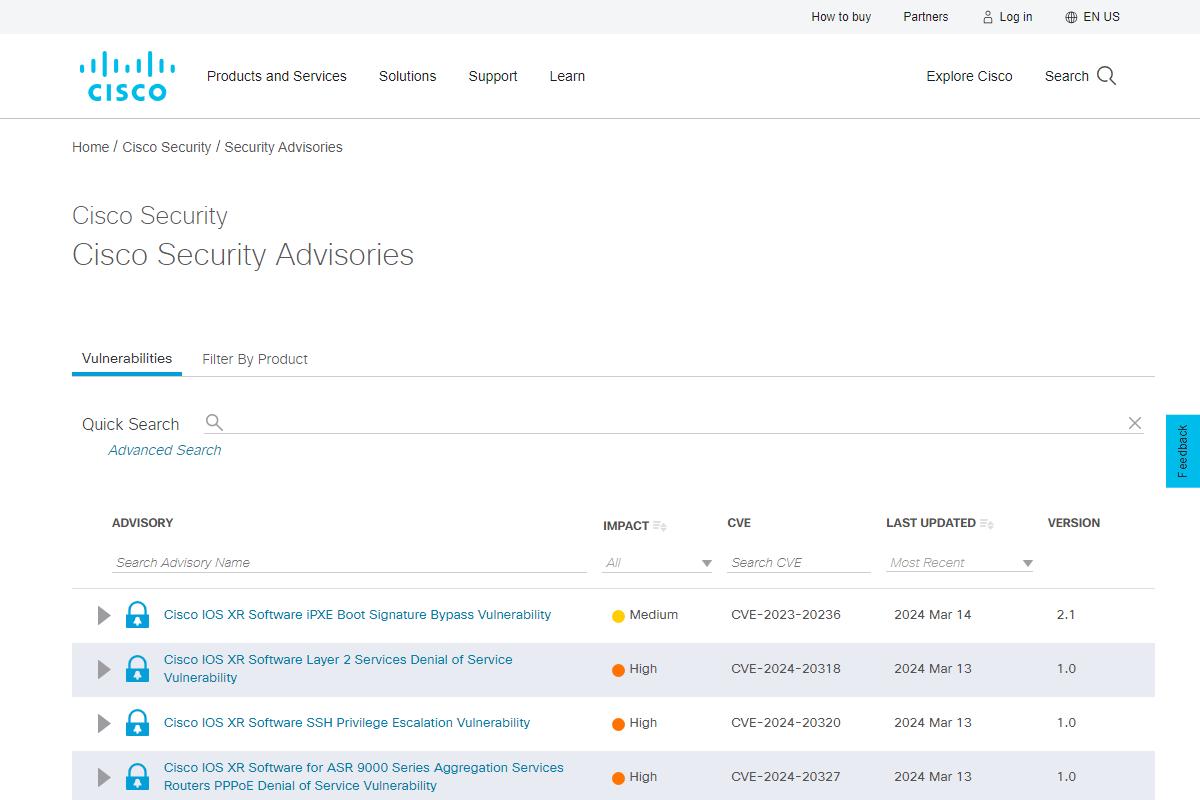Open Layer 2 Services Denial of Service advisory link

coord(338,669)
